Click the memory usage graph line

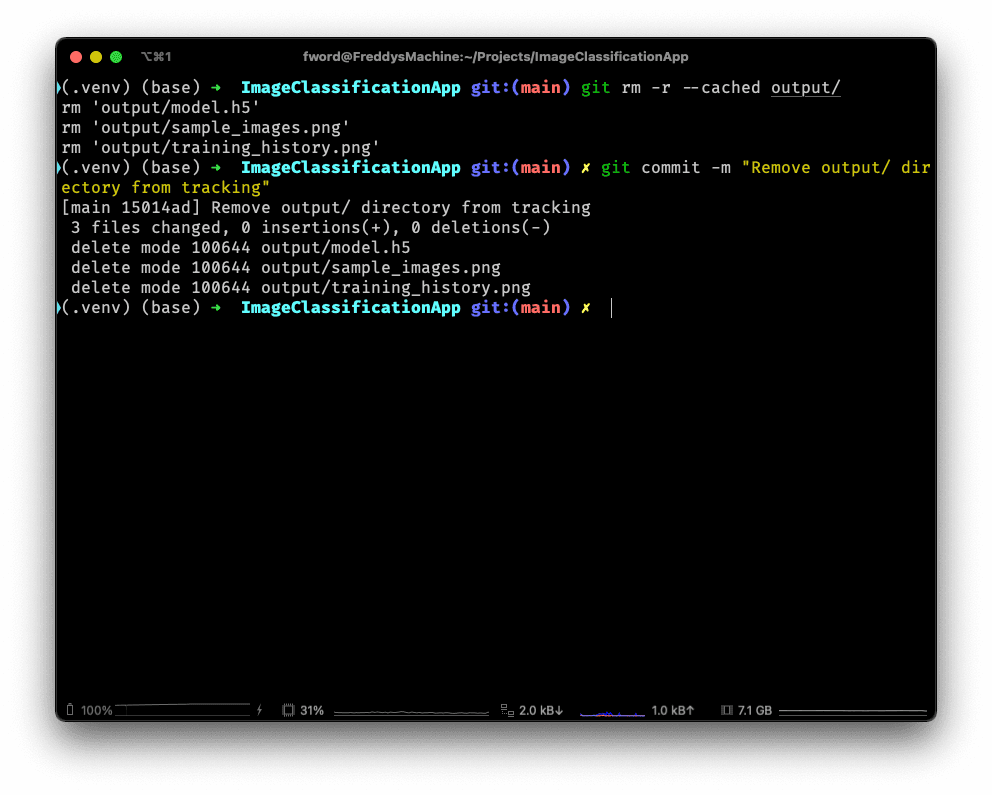click(x=853, y=712)
